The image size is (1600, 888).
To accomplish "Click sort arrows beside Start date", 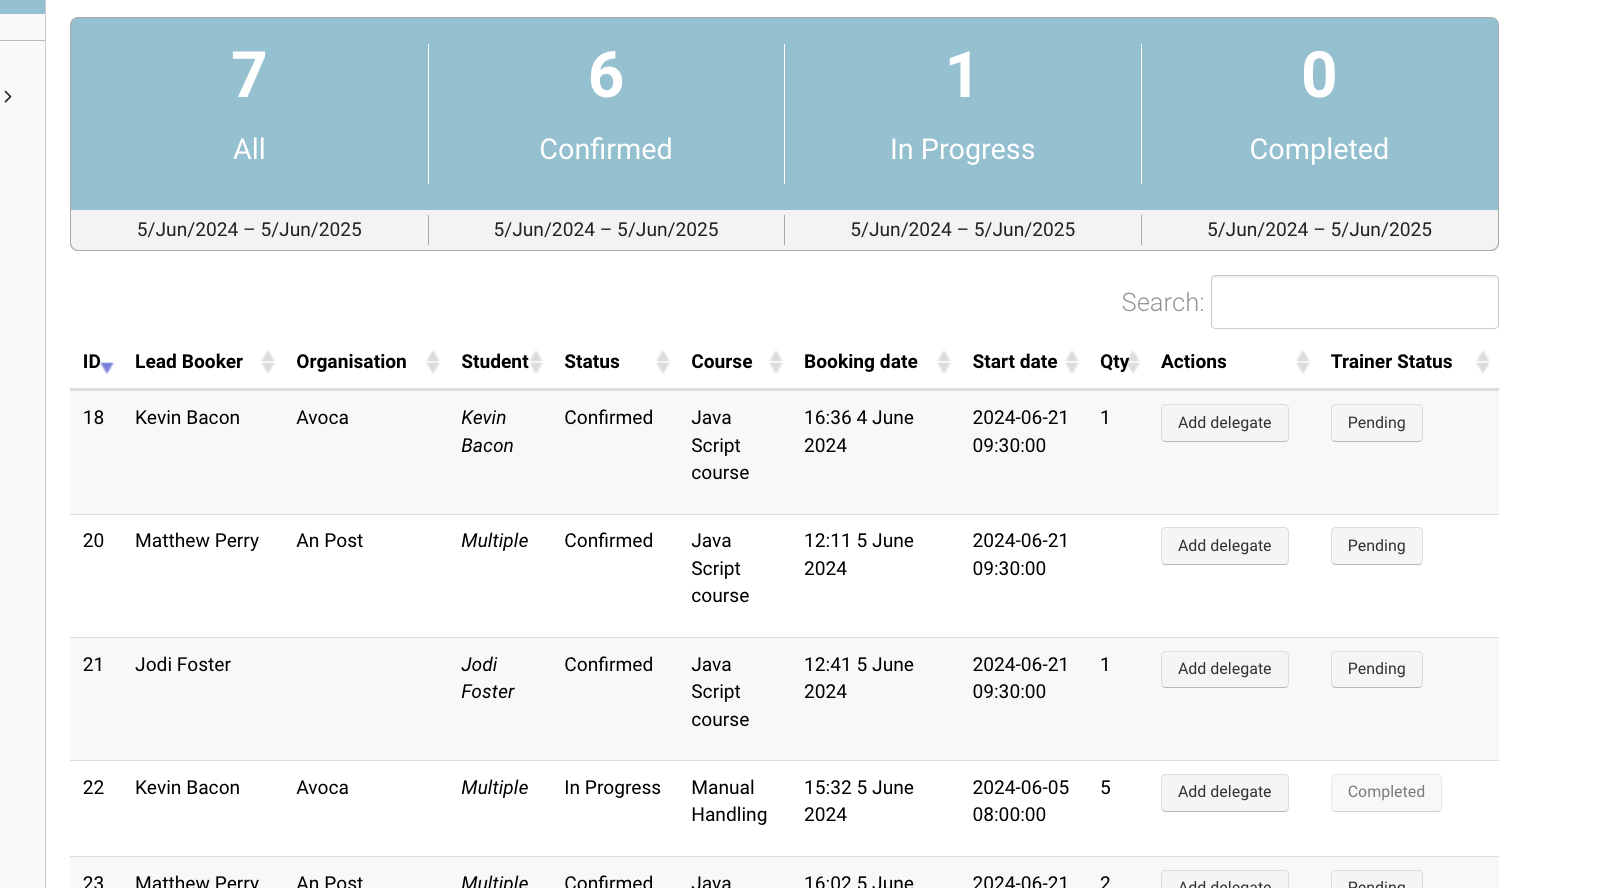I will pos(1072,362).
